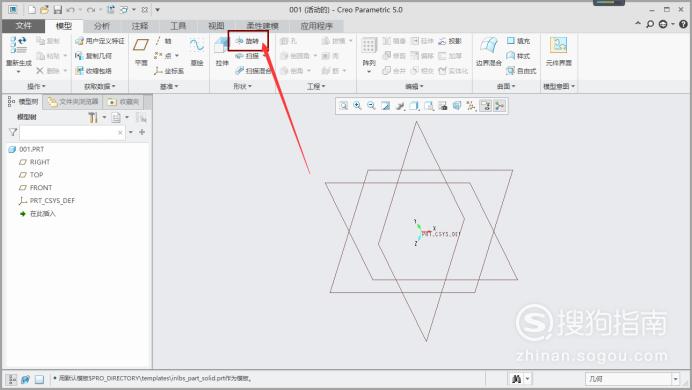Toggle datum display filters in graphics toolbar
692x390 pixels.
pos(471,105)
